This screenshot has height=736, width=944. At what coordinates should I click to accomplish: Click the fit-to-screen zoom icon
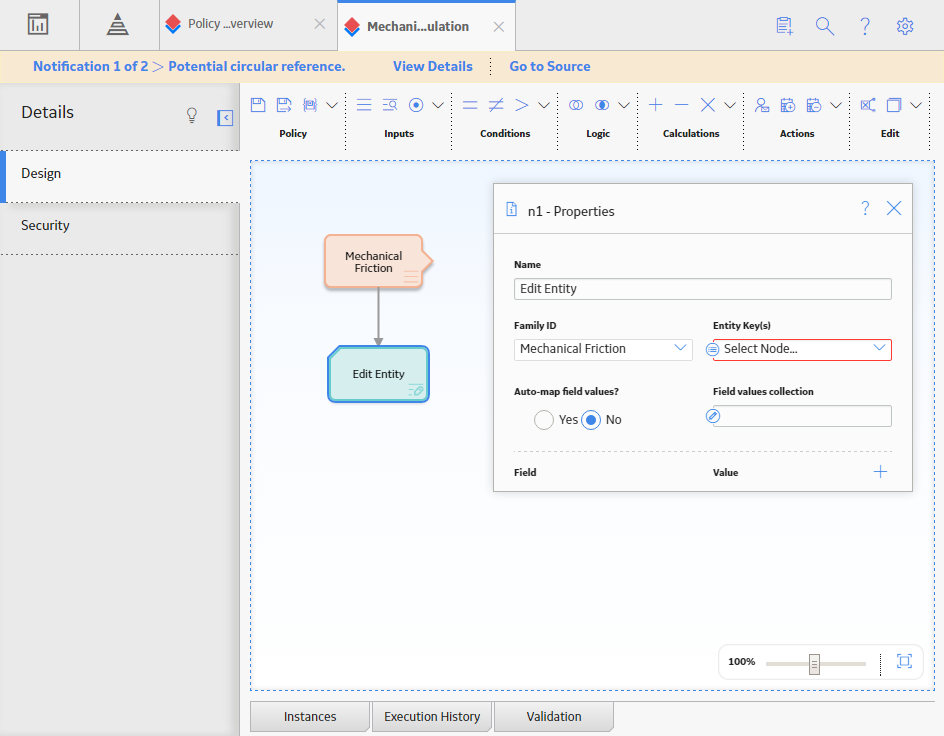[x=904, y=661]
